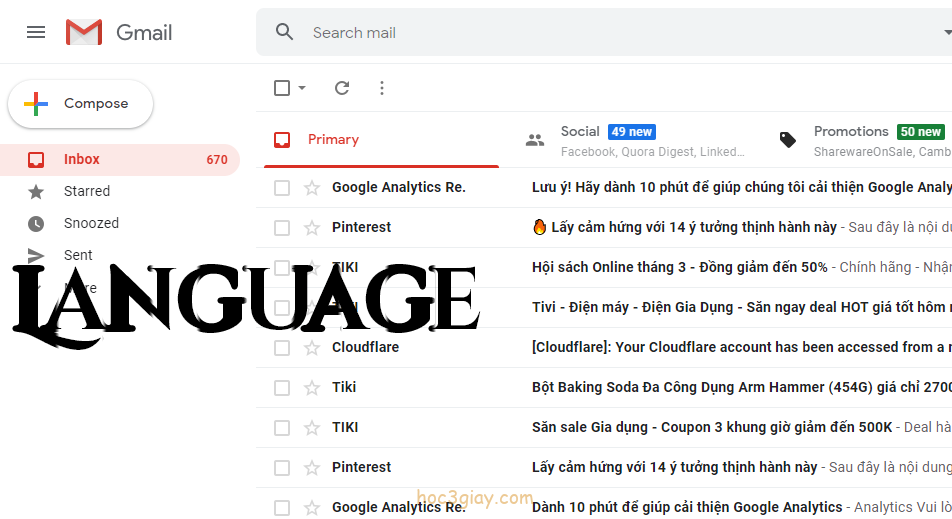Show search options dropdown in search bar
This screenshot has height=519, width=952.
pyautogui.click(x=946, y=32)
